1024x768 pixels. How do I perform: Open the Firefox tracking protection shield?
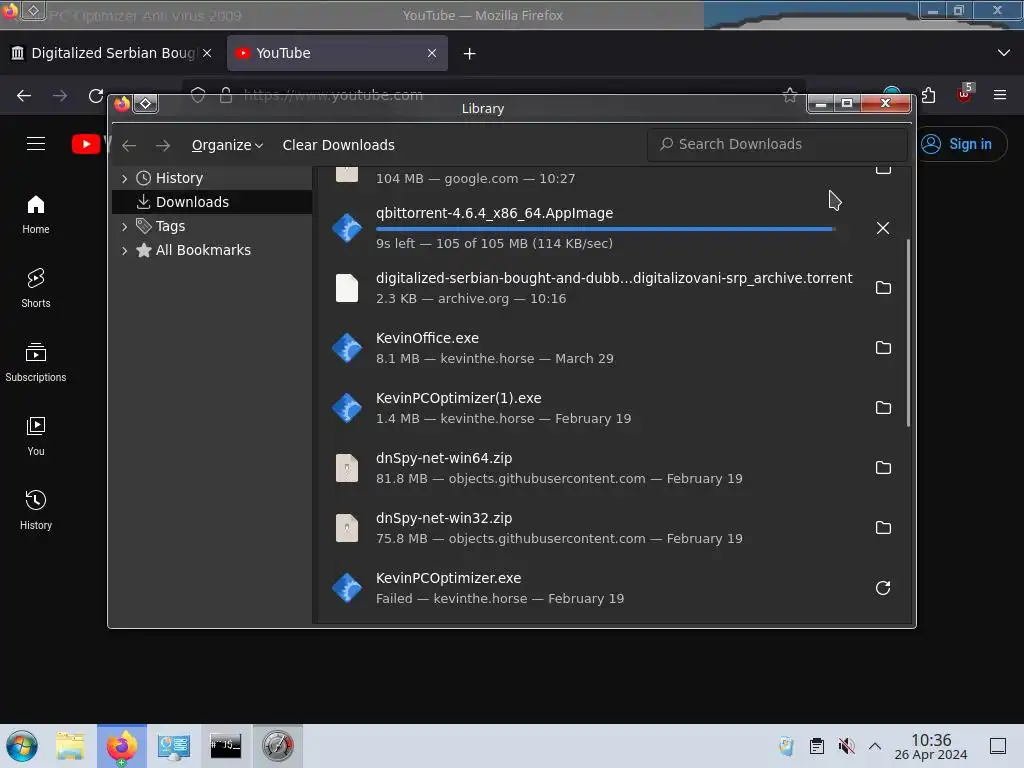pos(198,95)
